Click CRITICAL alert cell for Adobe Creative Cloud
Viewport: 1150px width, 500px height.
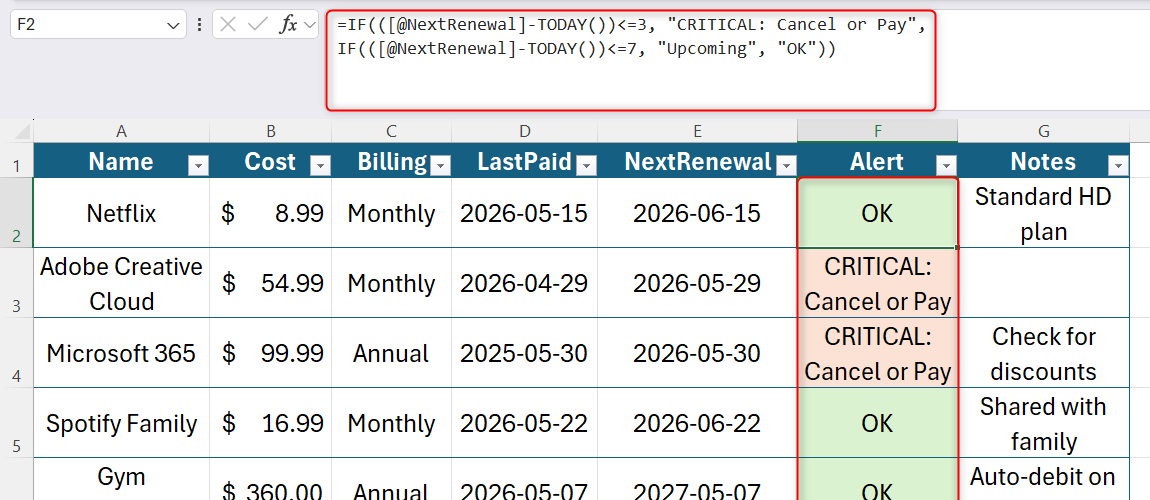(878, 283)
